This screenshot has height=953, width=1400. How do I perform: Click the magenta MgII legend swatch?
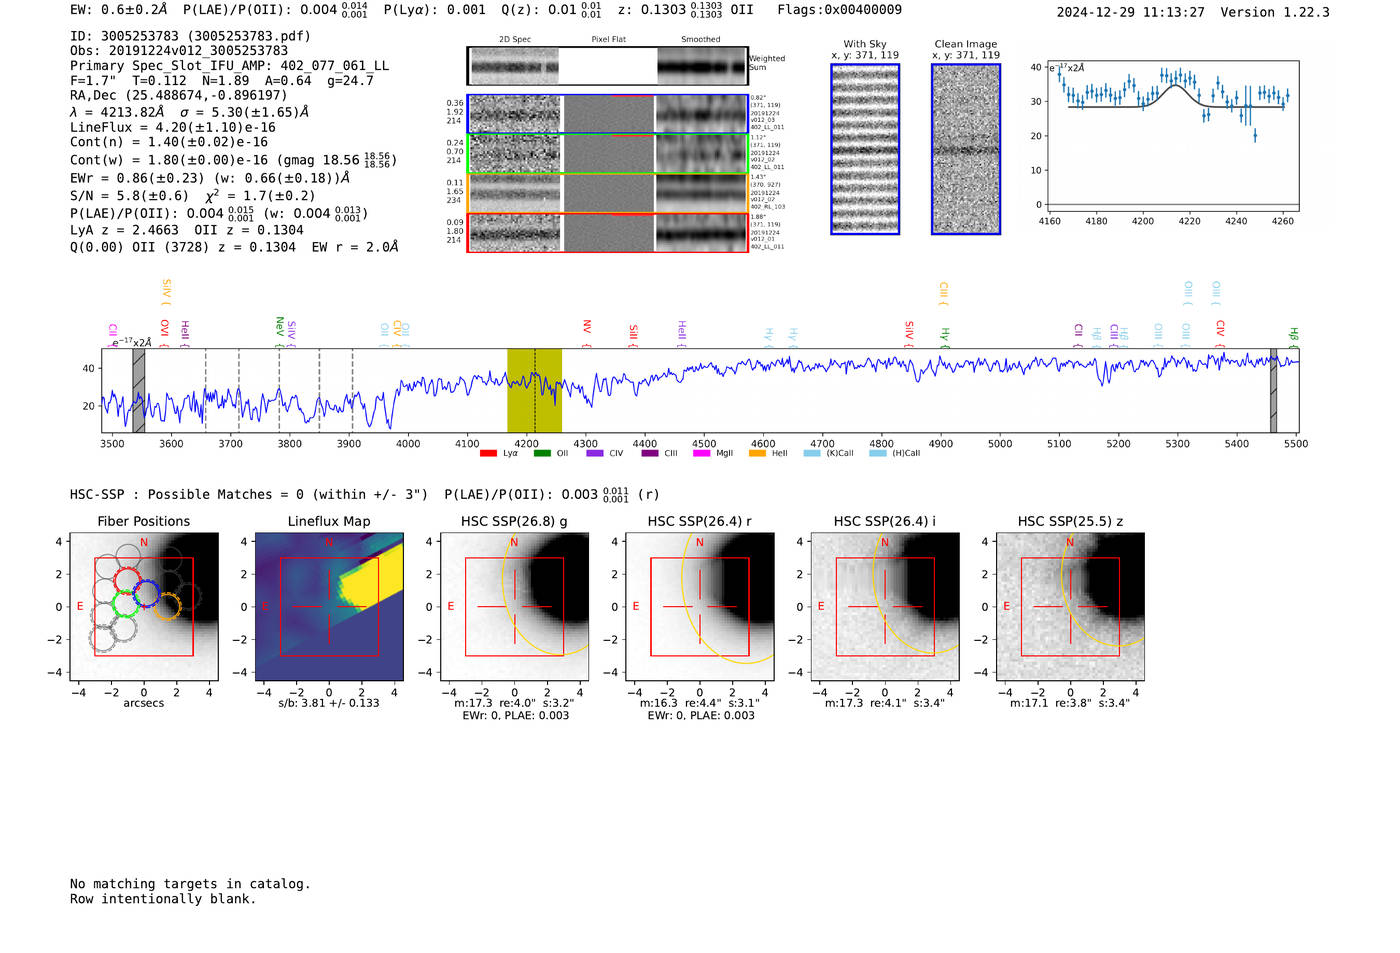pos(702,453)
